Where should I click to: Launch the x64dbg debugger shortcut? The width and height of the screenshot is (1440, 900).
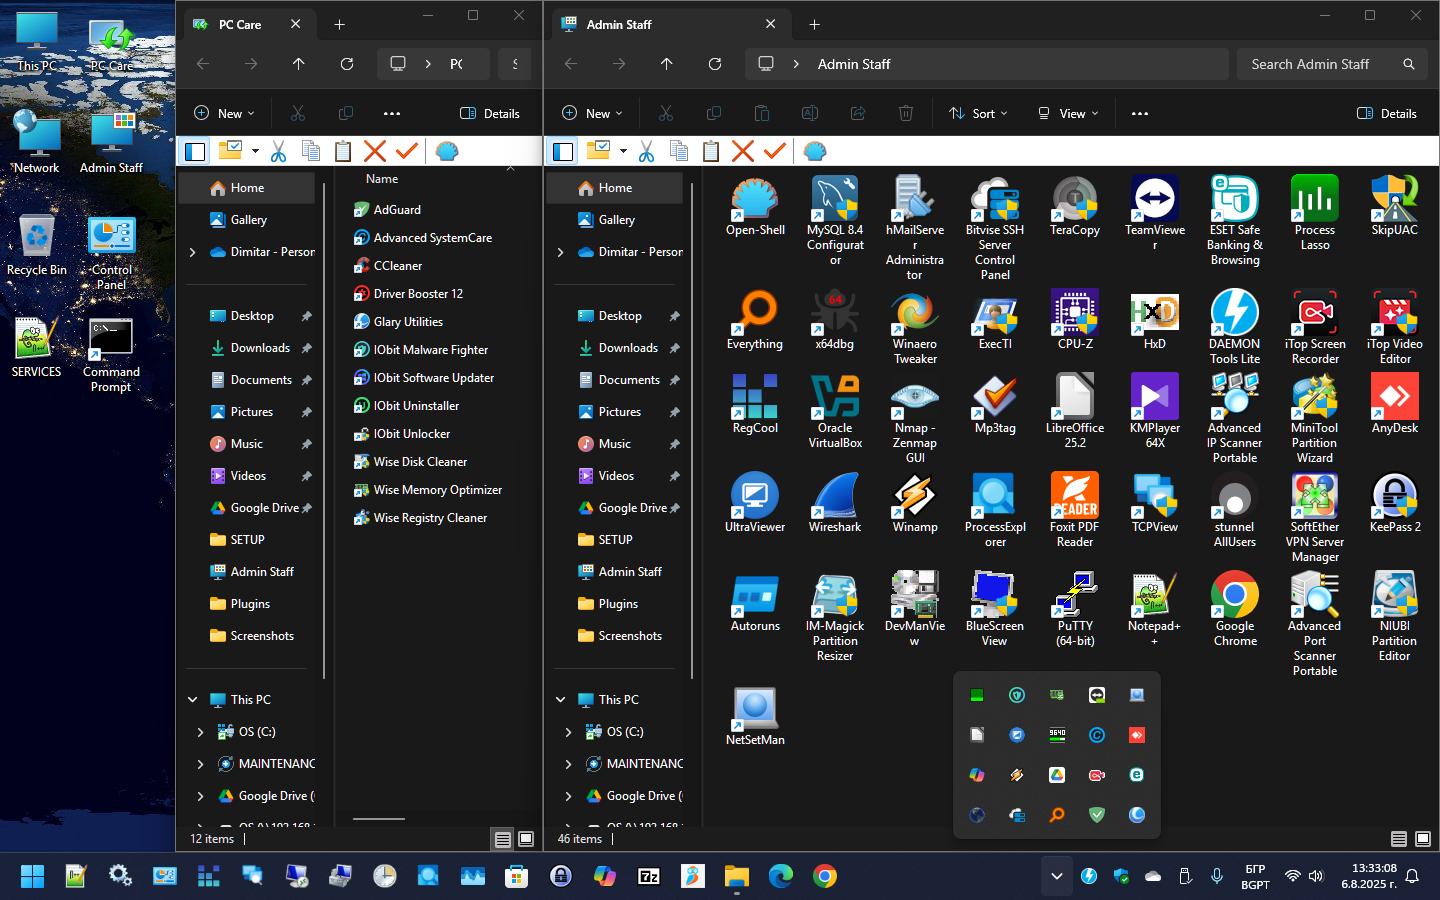point(834,319)
